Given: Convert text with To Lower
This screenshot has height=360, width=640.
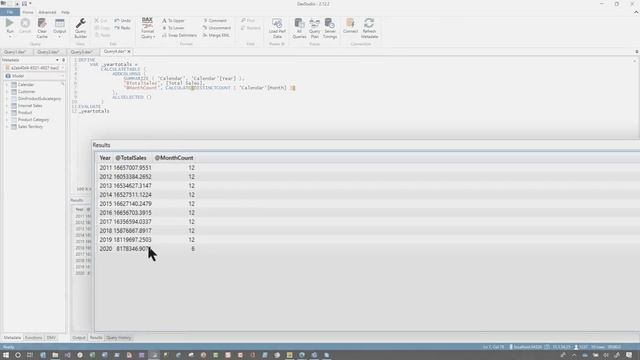Looking at the screenshot, I should pos(173,28).
